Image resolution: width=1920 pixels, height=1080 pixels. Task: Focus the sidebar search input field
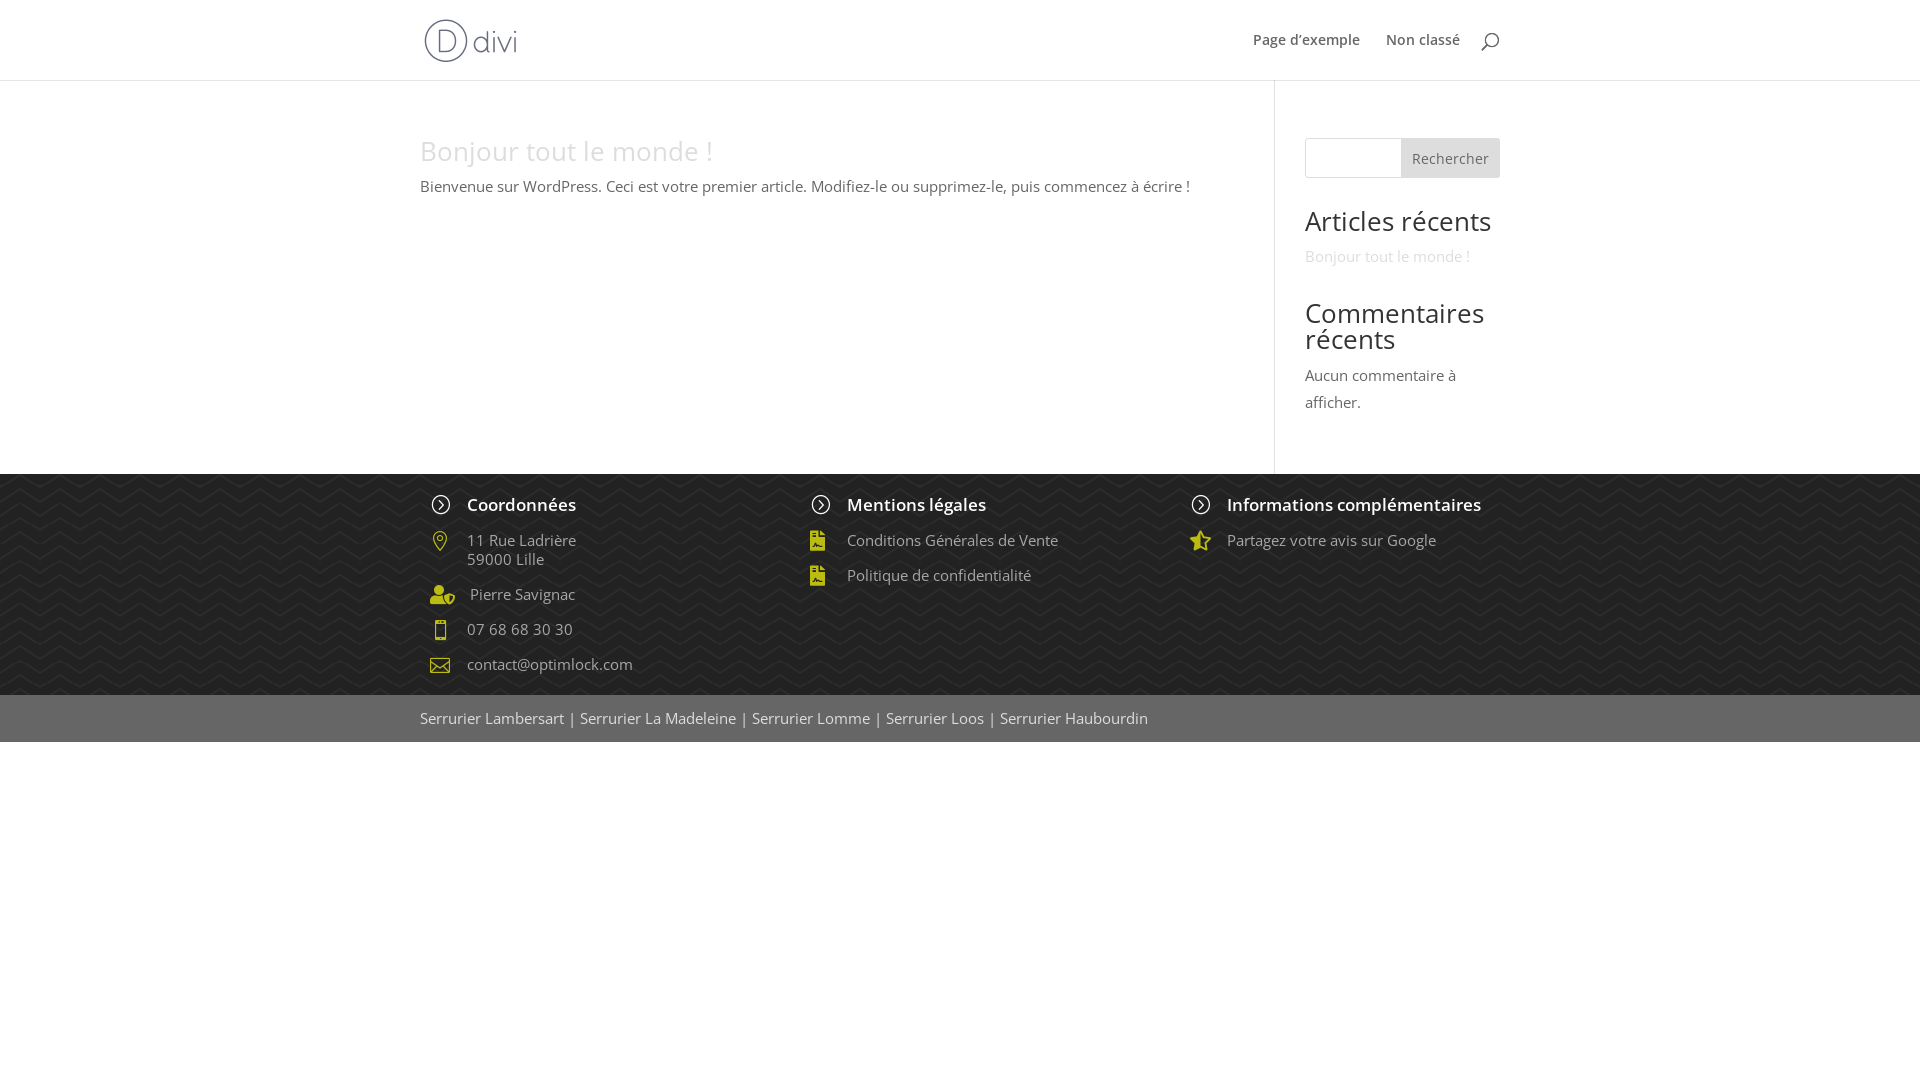tap(1353, 158)
